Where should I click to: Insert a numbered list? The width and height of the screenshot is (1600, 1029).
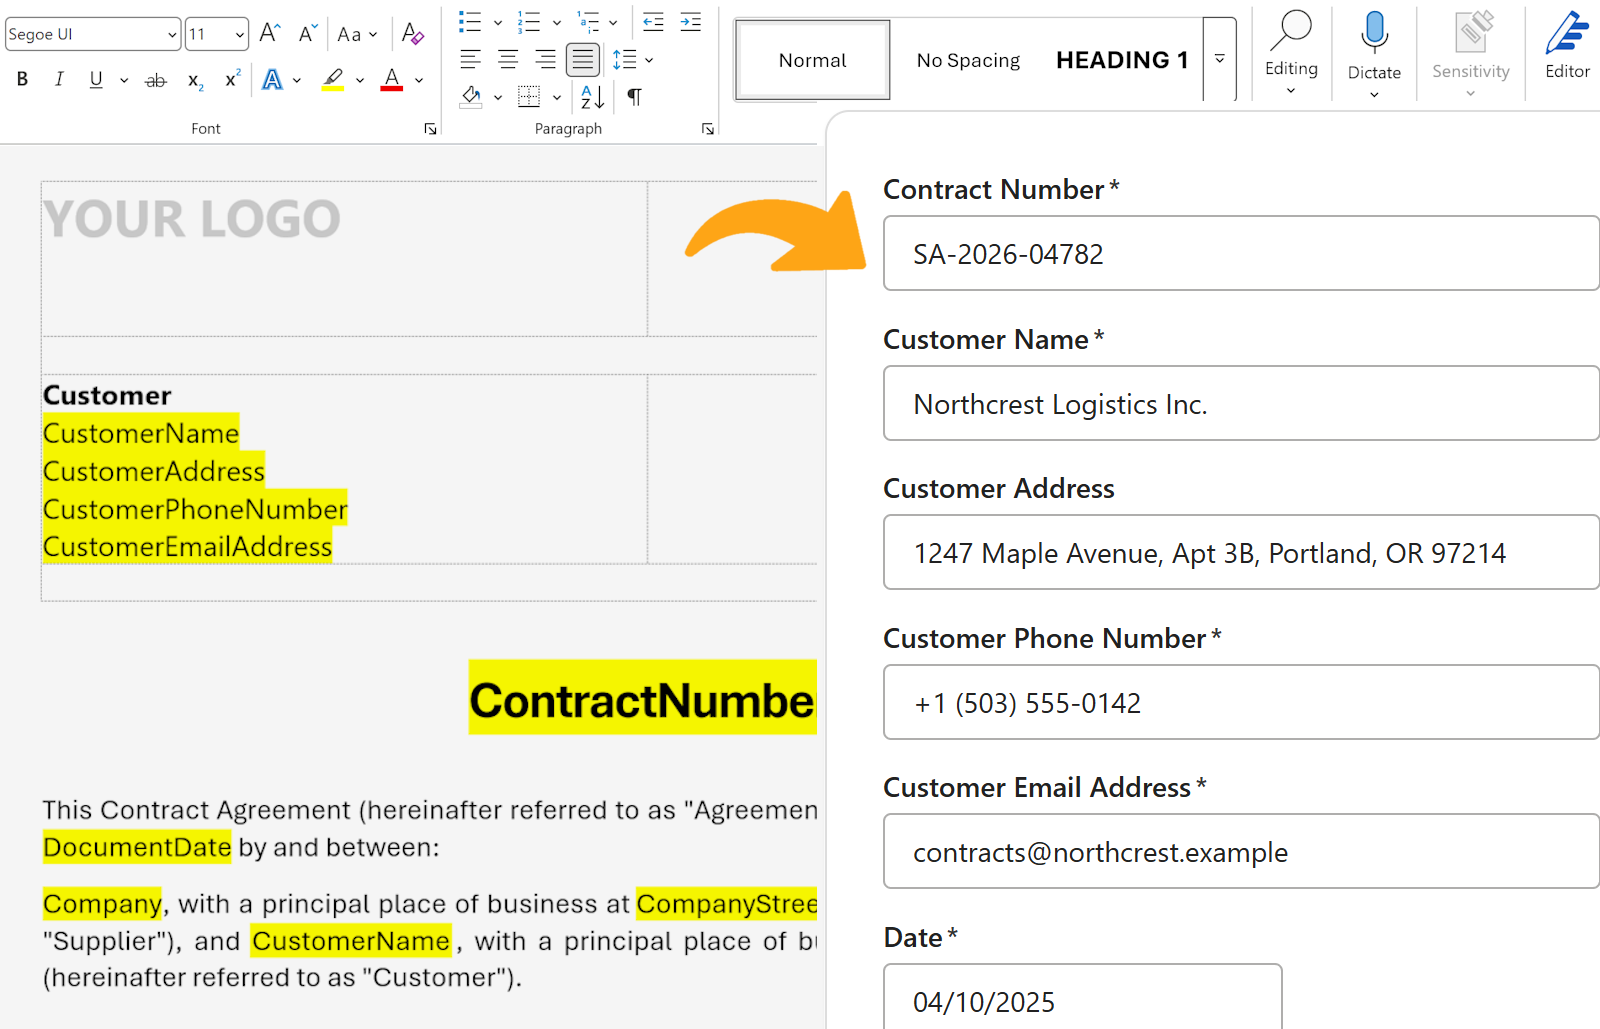tap(528, 22)
